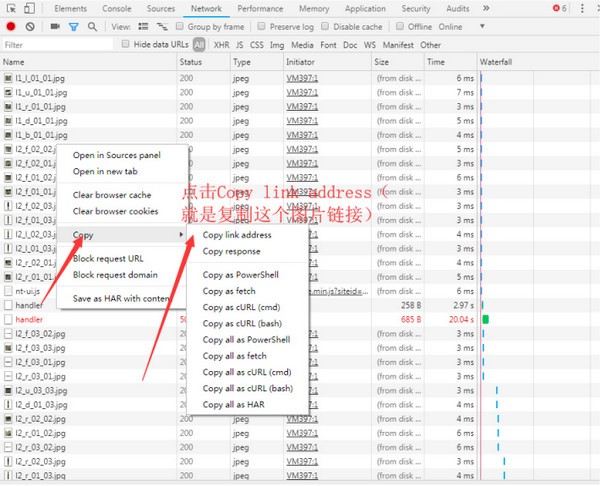Expand the more tabs chevron

click(485, 8)
